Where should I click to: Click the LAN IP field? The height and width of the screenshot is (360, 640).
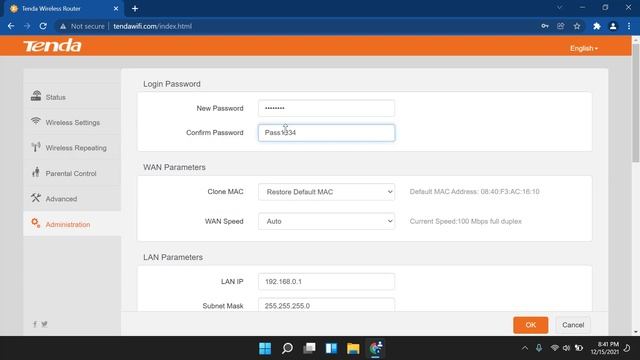click(327, 282)
